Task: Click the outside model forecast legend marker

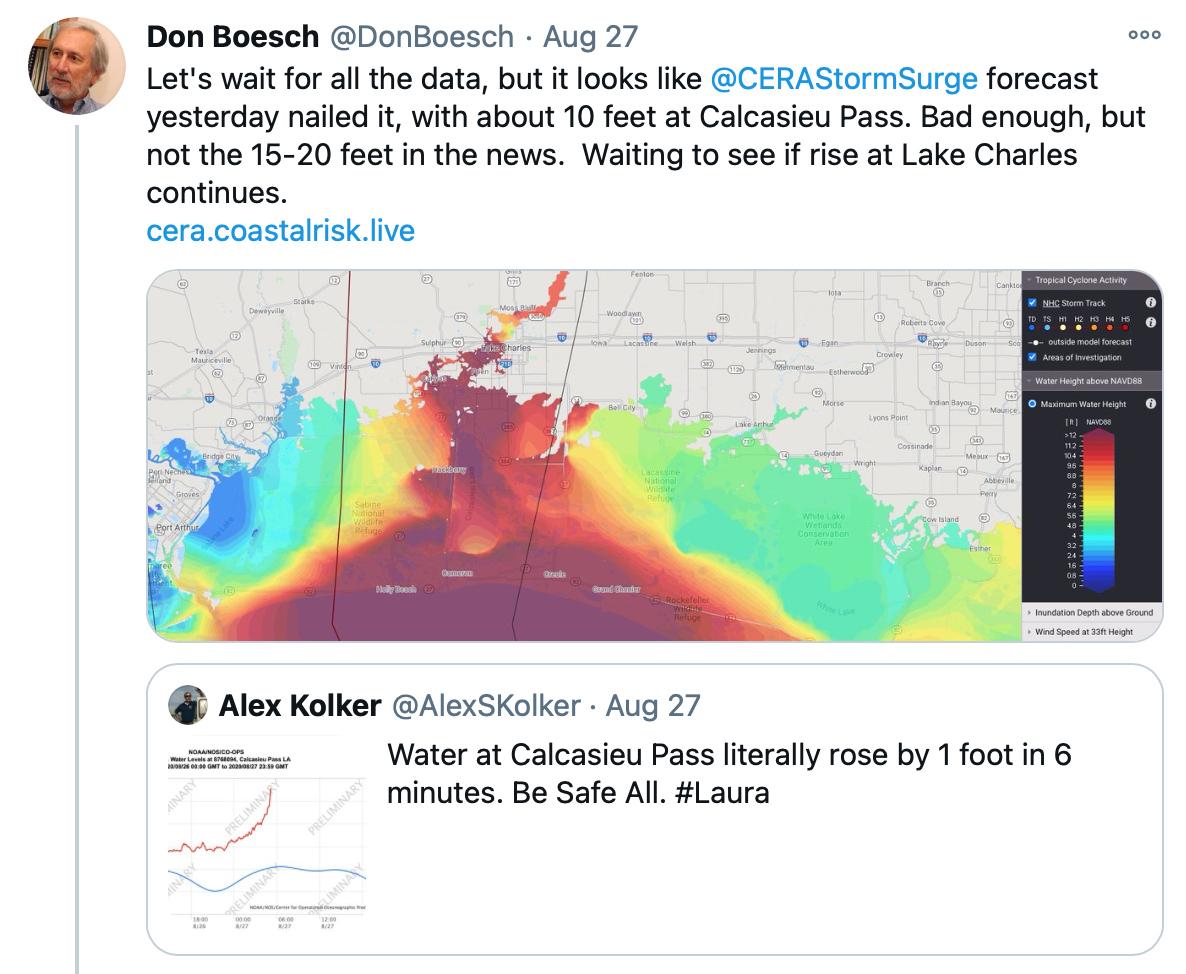Action: (x=1034, y=341)
